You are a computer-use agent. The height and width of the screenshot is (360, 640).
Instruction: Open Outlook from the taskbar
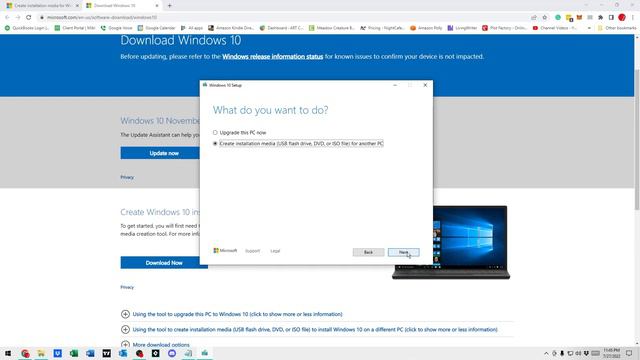click(x=123, y=353)
